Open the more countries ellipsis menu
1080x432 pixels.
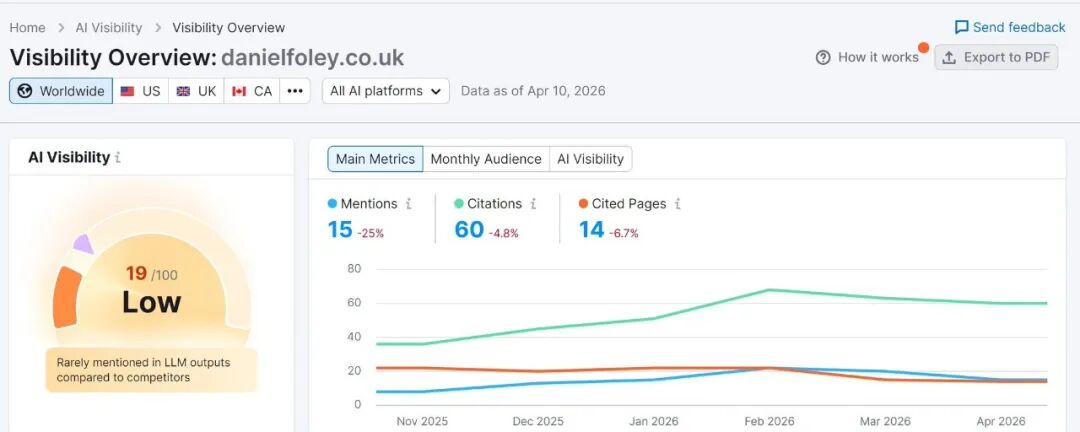click(294, 91)
